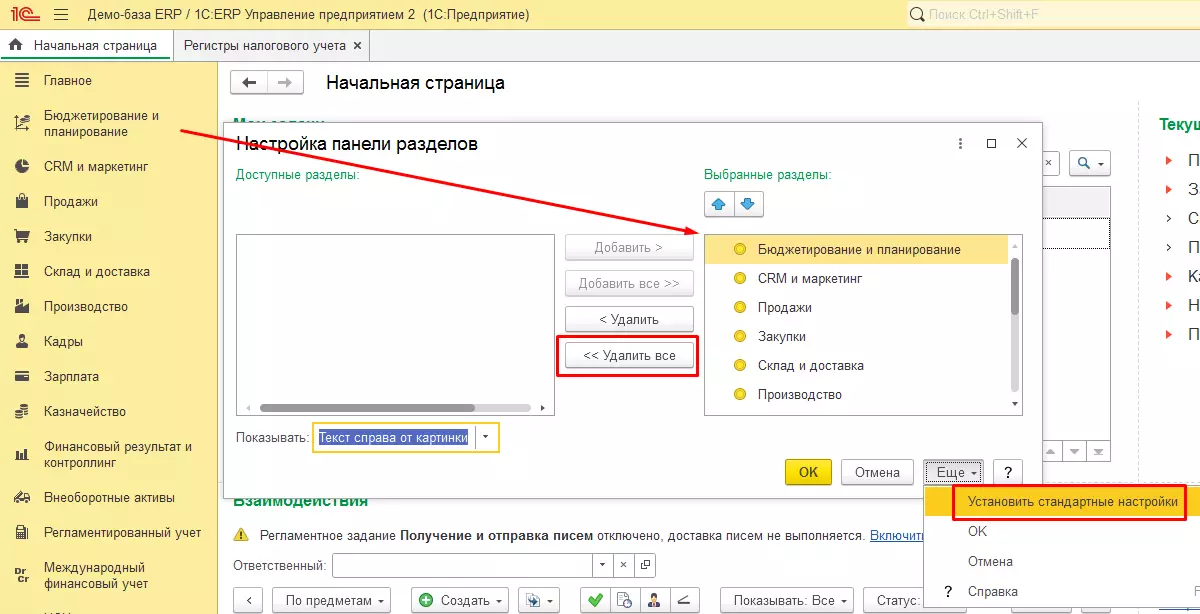Open the Еще dropdown button
Image resolution: width=1200 pixels, height=614 pixels.
pos(954,472)
